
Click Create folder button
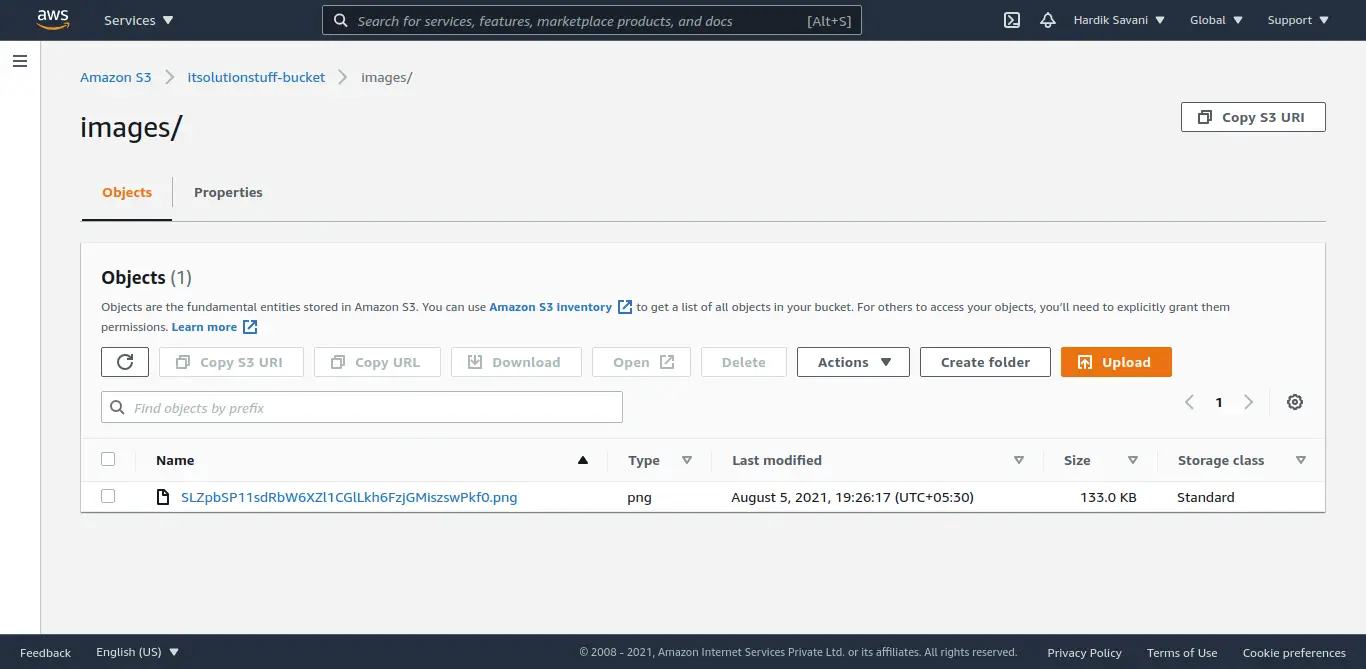pos(985,362)
